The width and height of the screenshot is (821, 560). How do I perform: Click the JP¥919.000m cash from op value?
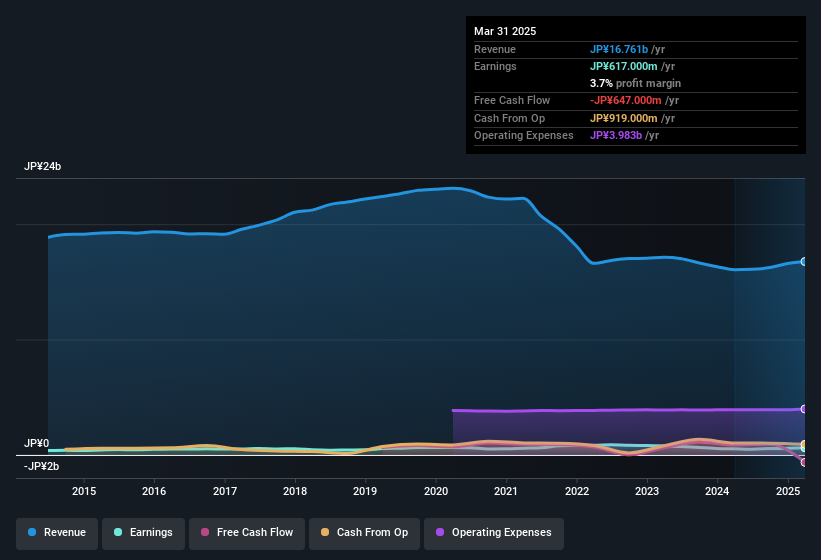[x=624, y=118]
